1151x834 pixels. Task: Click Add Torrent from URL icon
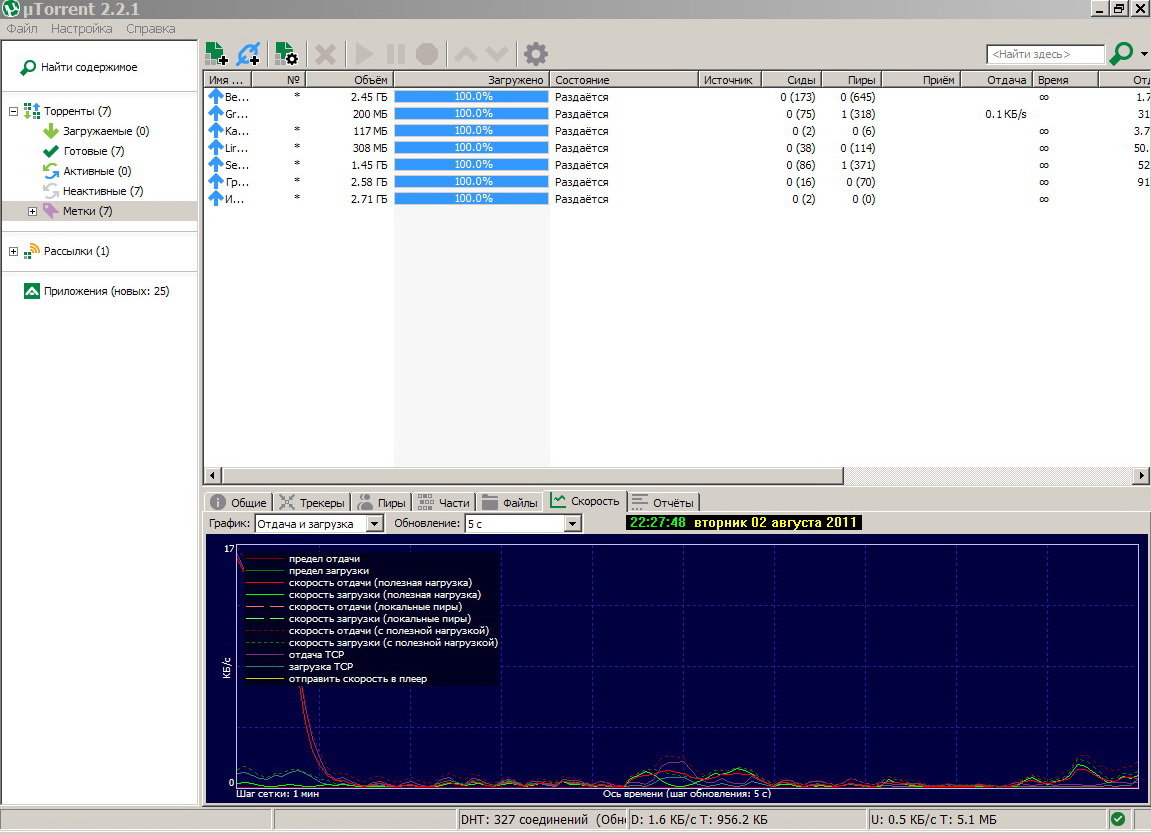pyautogui.click(x=249, y=54)
